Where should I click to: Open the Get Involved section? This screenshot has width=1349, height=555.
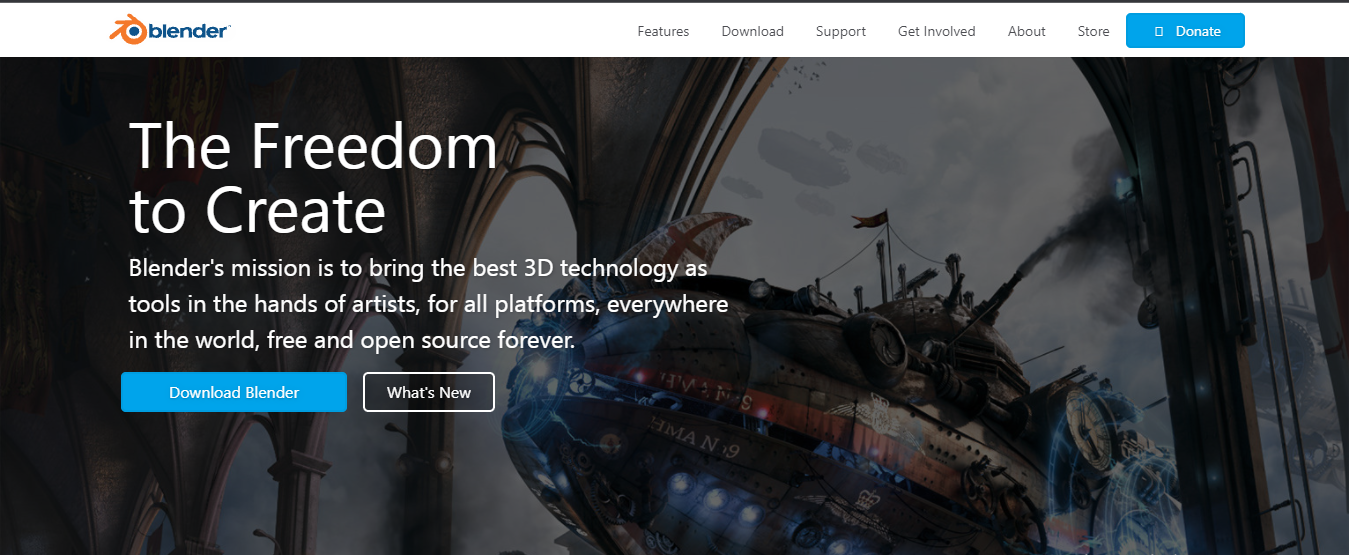point(937,31)
